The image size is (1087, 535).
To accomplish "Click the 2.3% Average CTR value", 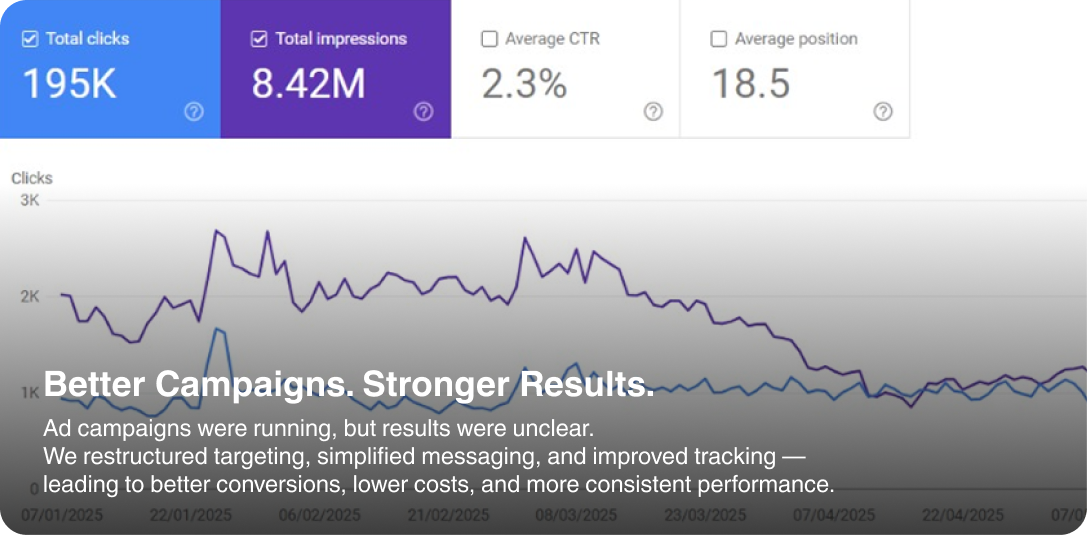I will click(524, 84).
